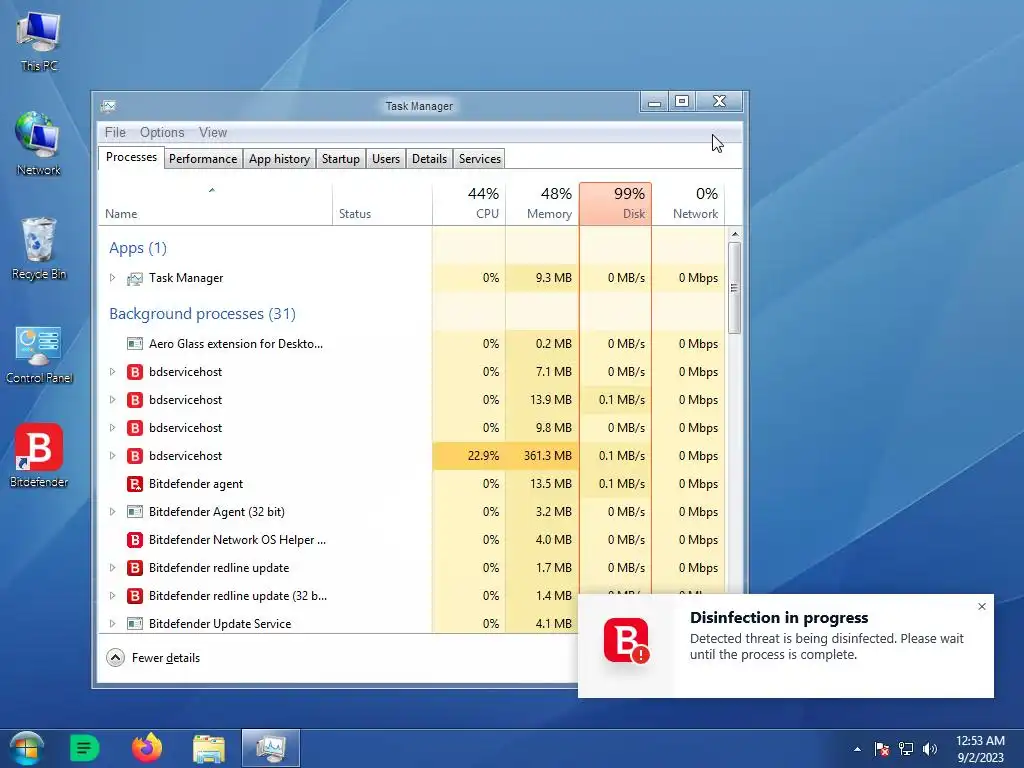Image resolution: width=1024 pixels, height=768 pixels.
Task: Open the Recycle Bin desktop icon
Action: 39,248
